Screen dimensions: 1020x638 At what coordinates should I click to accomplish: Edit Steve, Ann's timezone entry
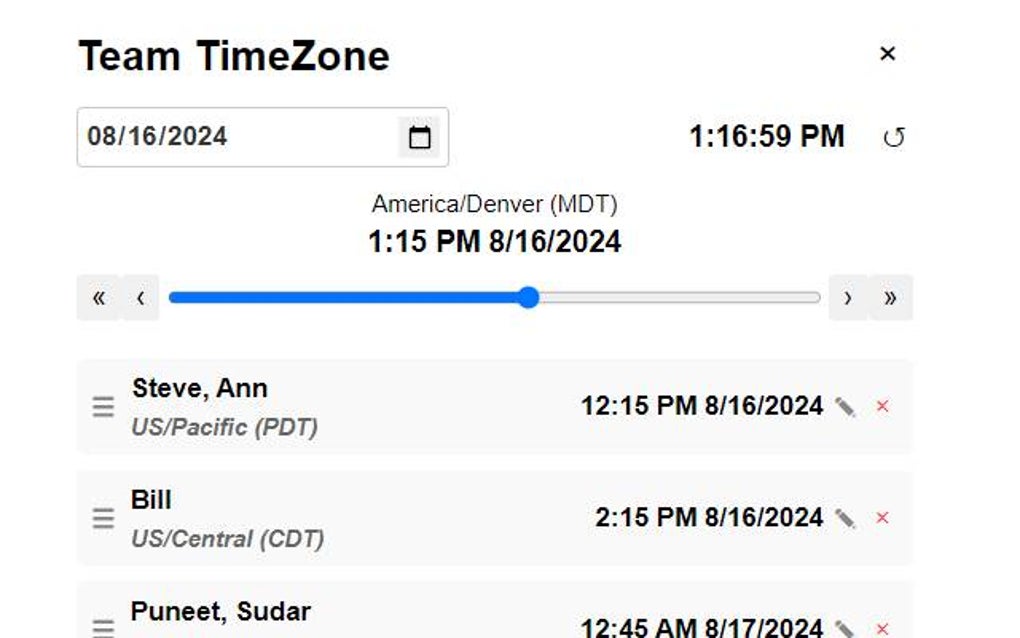(845, 406)
